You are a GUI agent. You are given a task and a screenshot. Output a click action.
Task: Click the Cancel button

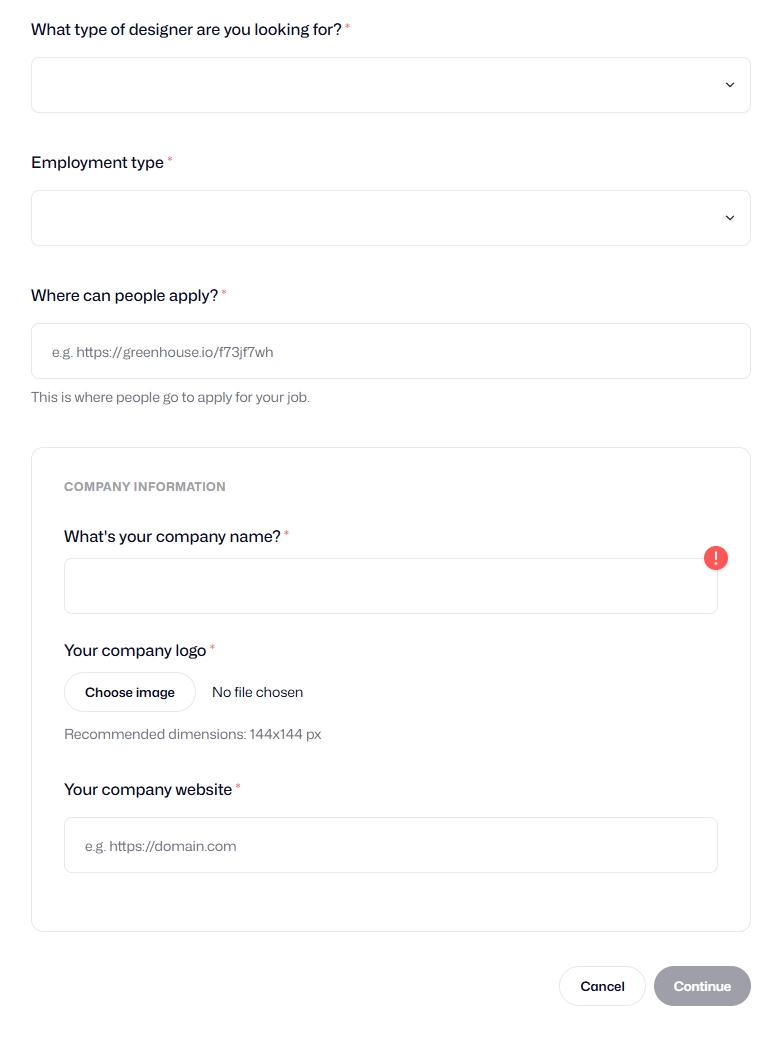click(602, 986)
